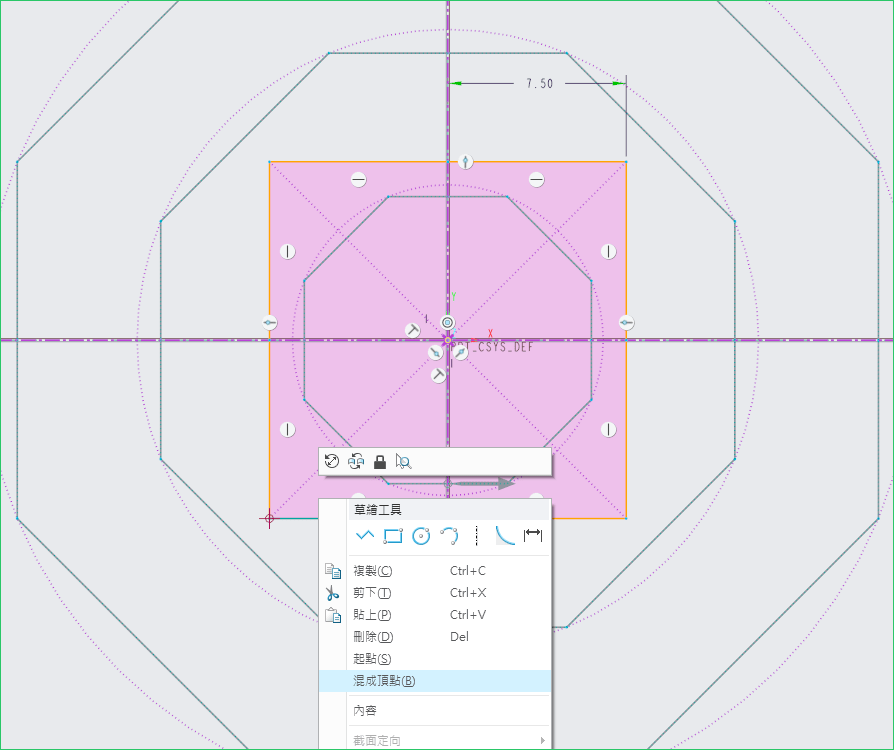Choose 剪下 (Cut) from the context menu
This screenshot has width=894, height=750.
tap(372, 593)
